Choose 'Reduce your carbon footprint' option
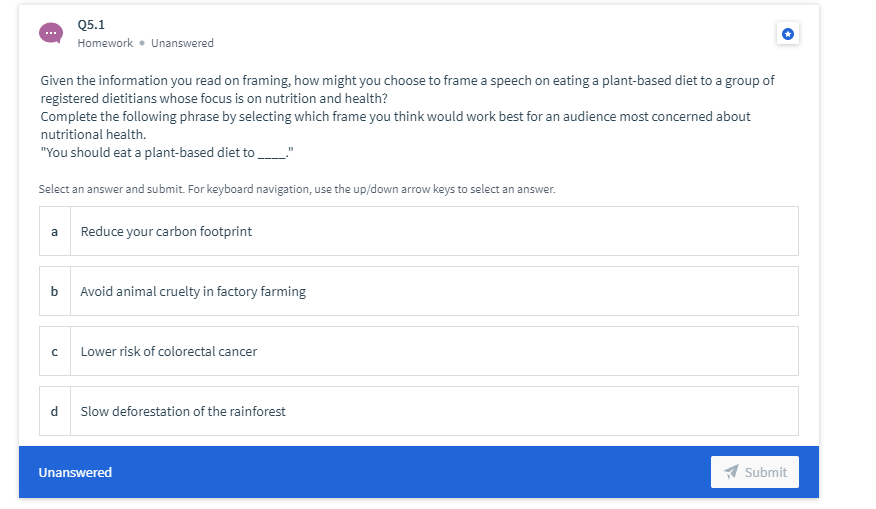The height and width of the screenshot is (509, 876). point(418,231)
